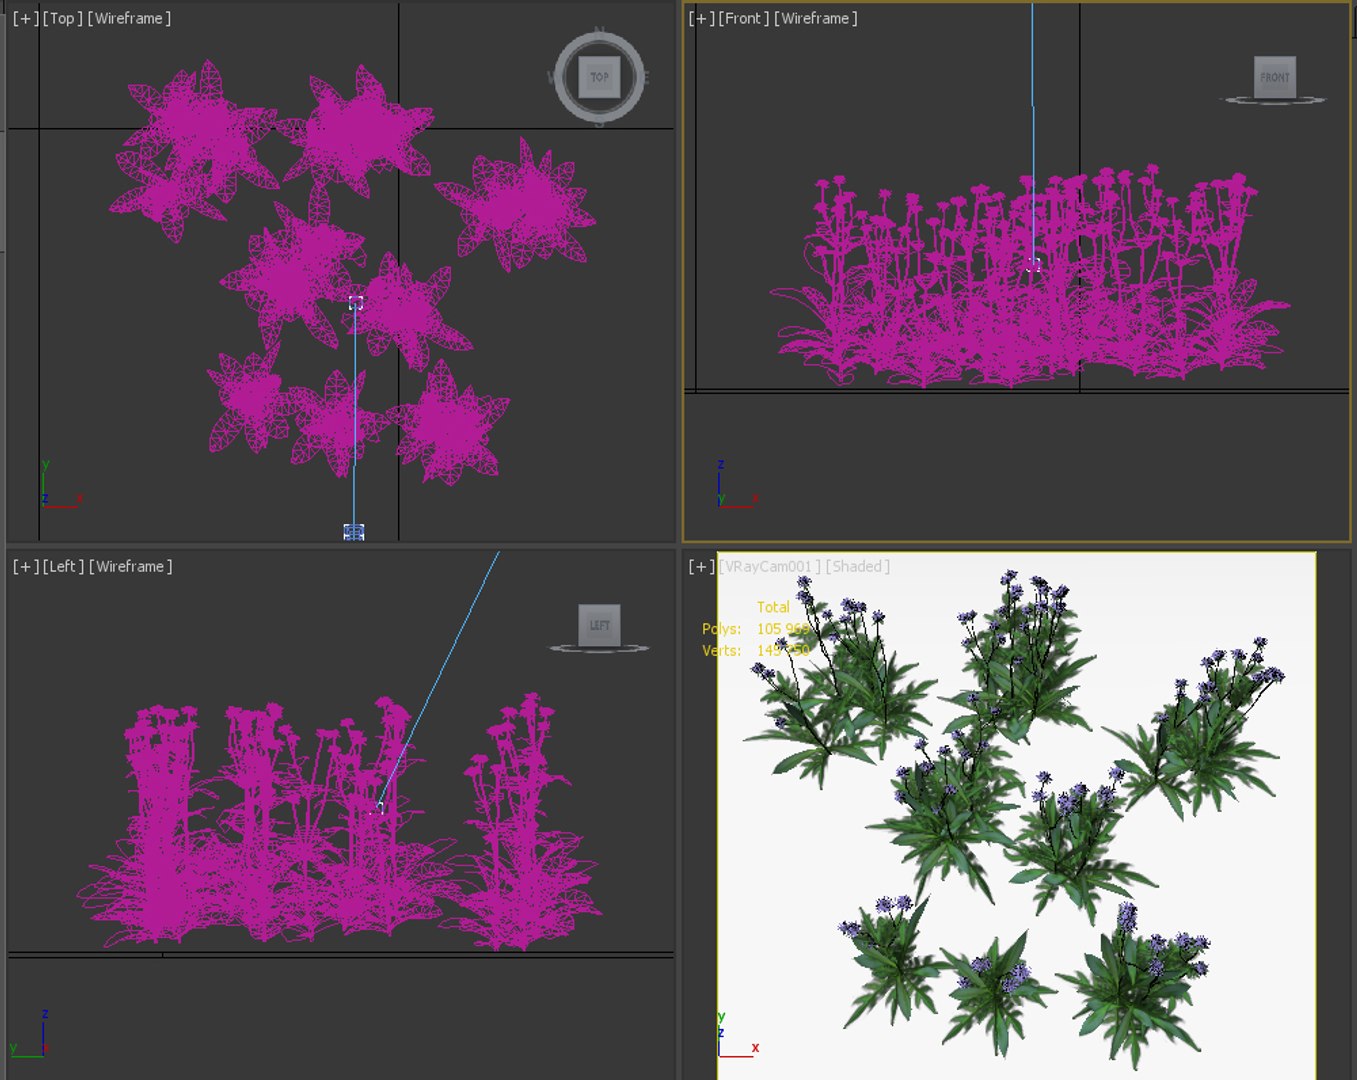Select the camera target in the Left viewport

(x=379, y=807)
